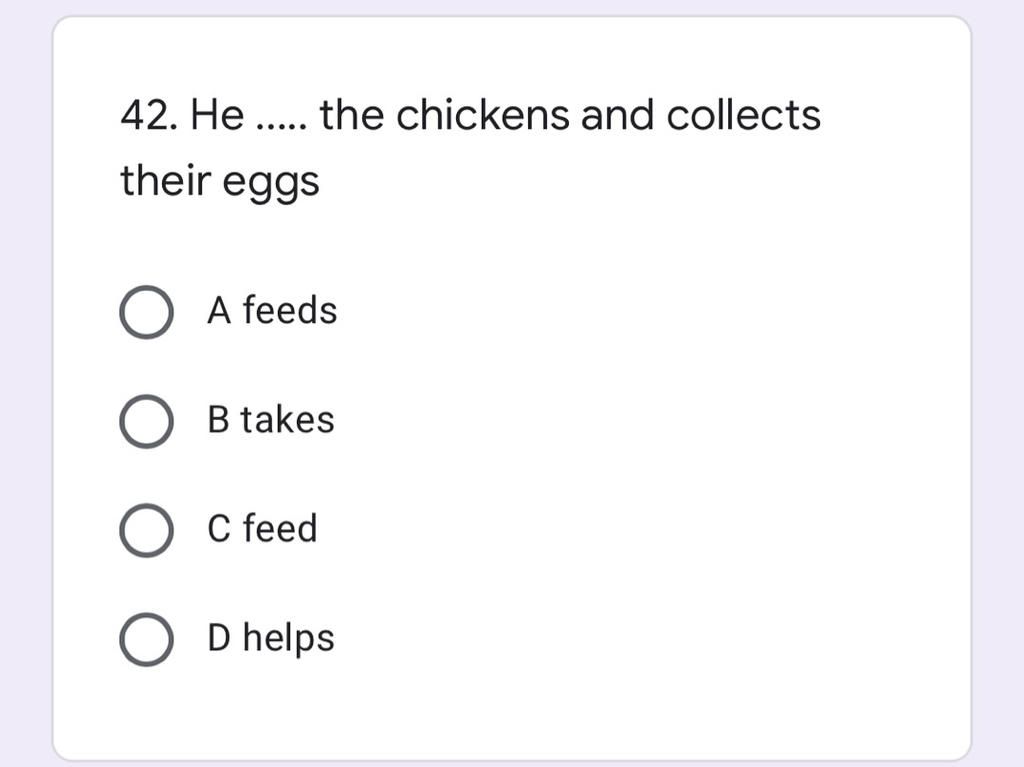Mark the radio button for C feed
The width and height of the screenshot is (1024, 767).
click(146, 530)
